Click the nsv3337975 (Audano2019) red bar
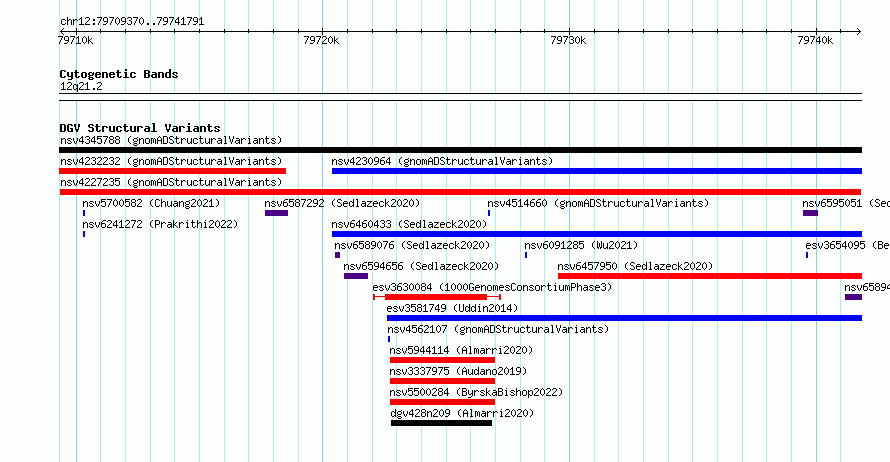 (x=442, y=381)
